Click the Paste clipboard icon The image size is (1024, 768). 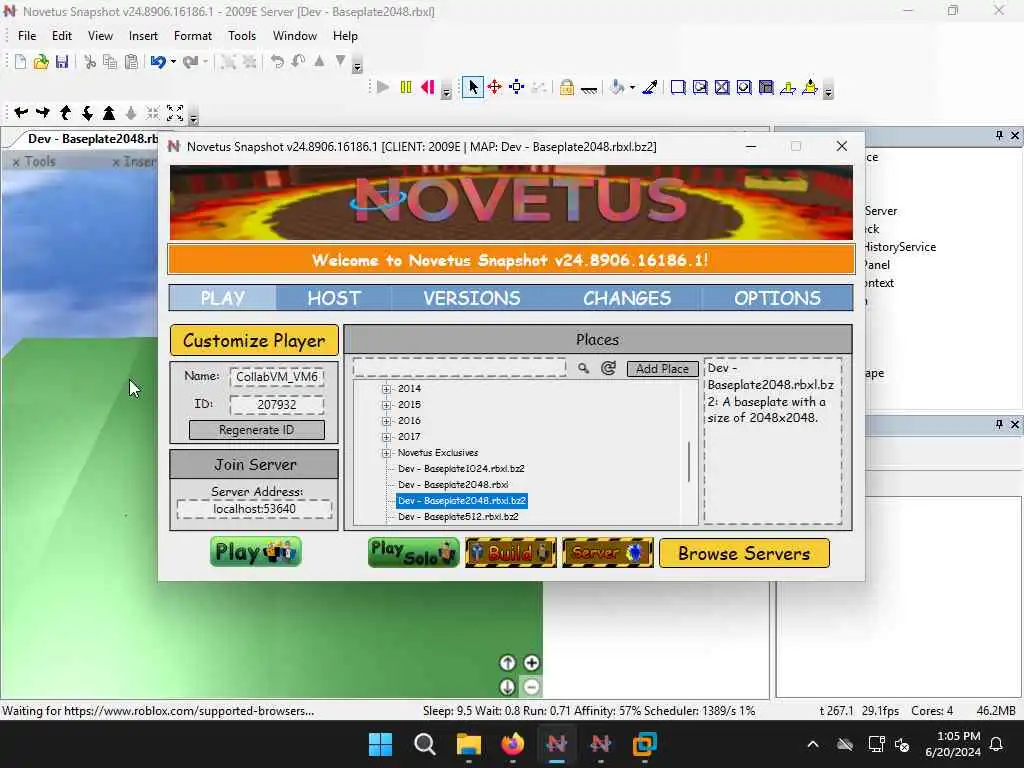tap(131, 62)
